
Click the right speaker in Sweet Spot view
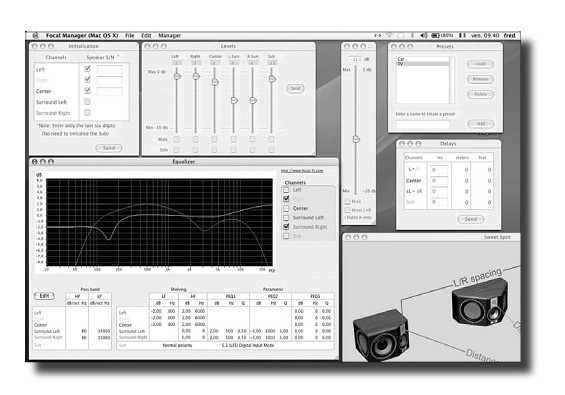click(x=480, y=301)
